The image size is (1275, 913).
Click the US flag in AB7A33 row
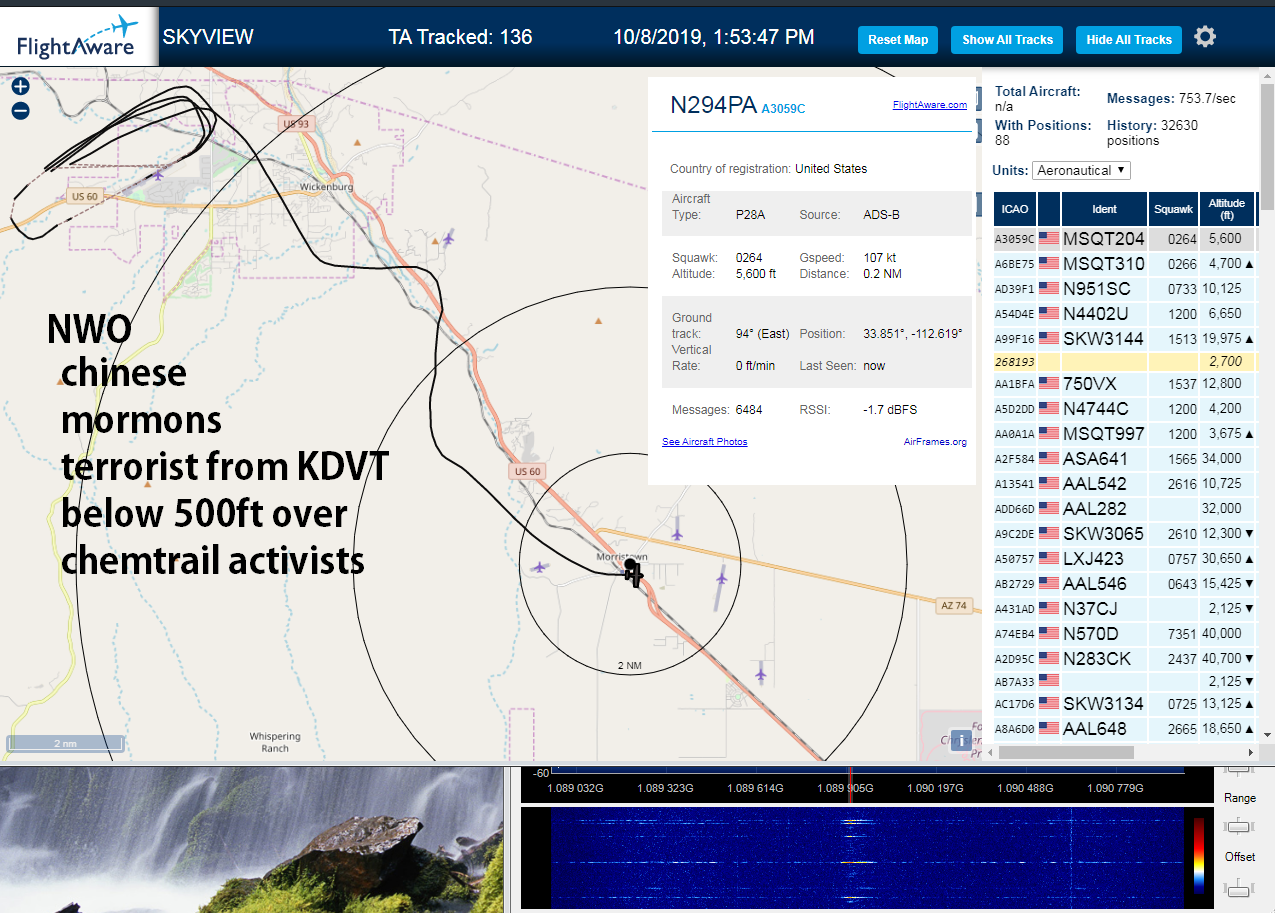(x=1048, y=681)
